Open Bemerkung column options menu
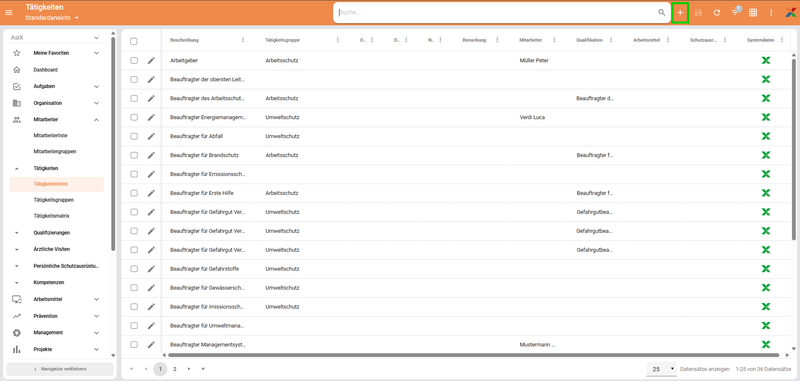 tap(497, 40)
